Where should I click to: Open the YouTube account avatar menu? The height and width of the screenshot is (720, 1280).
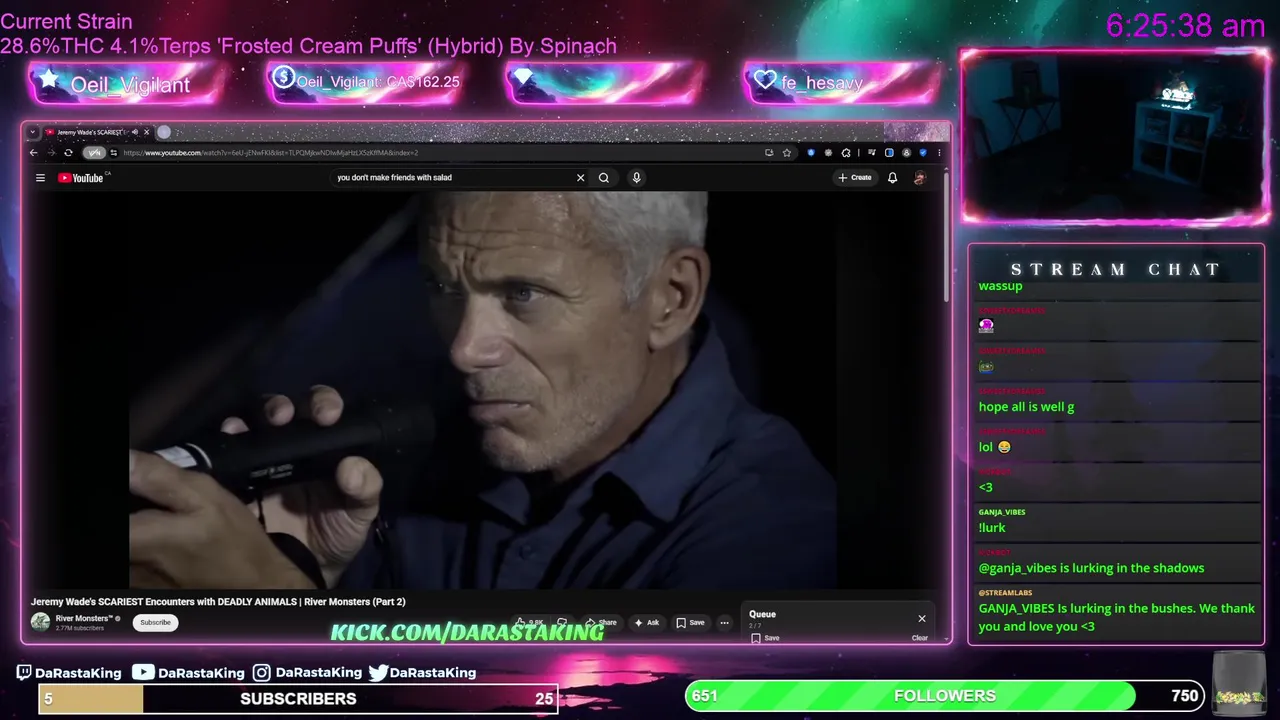(x=920, y=178)
